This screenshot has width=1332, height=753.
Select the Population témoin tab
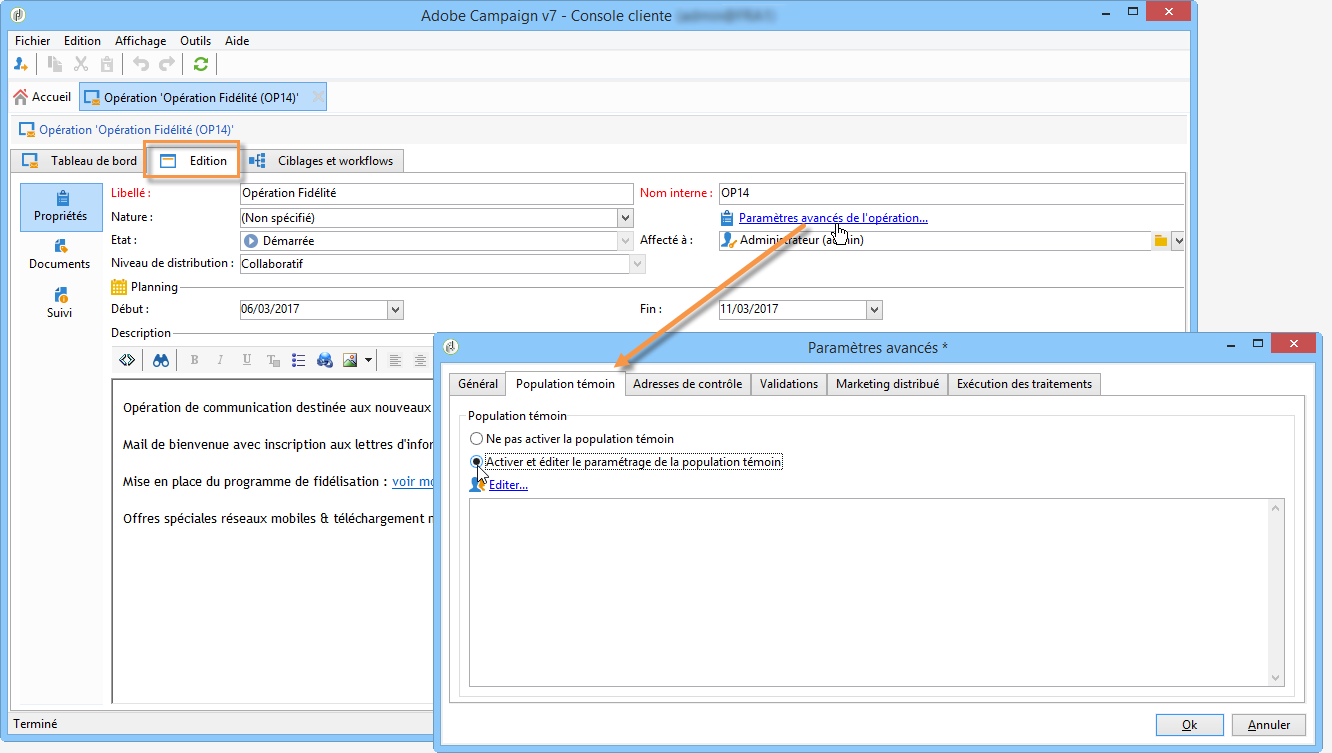pos(565,384)
